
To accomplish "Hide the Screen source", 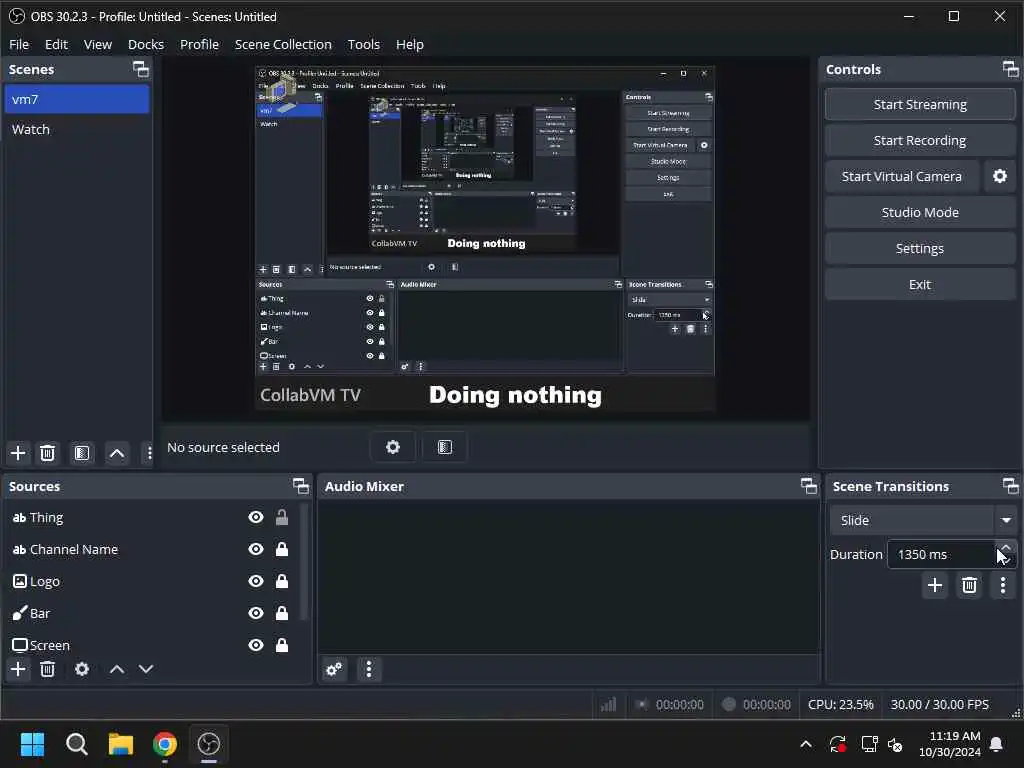I will click(x=256, y=645).
